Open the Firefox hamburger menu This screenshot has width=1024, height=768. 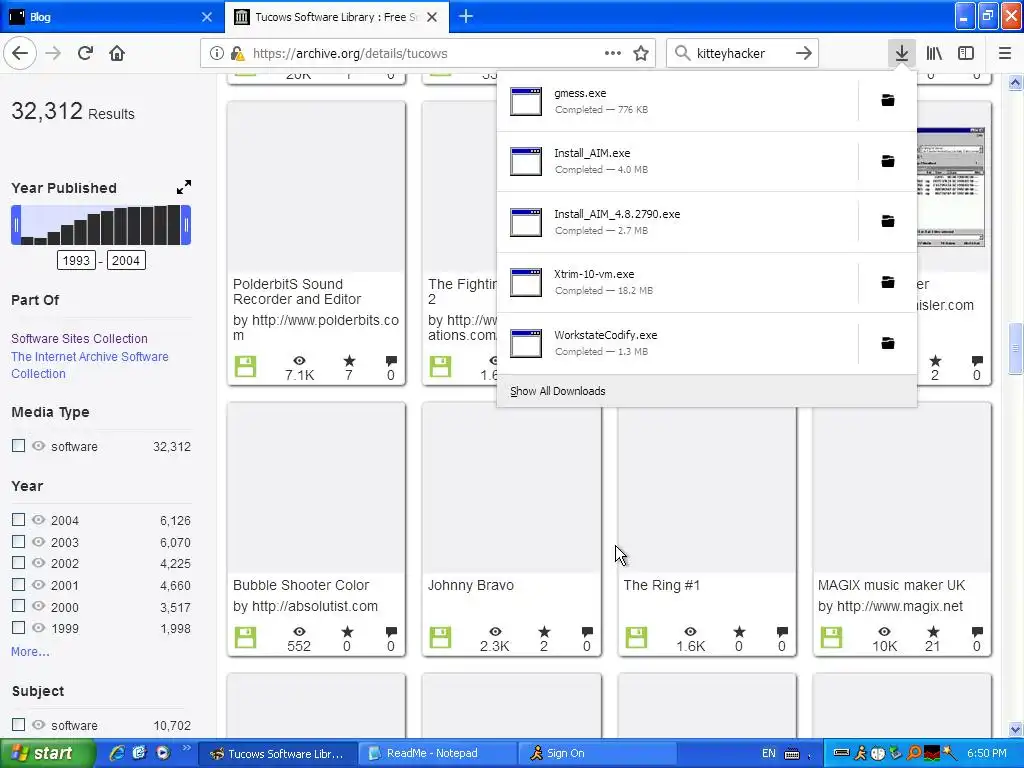click(x=1005, y=54)
